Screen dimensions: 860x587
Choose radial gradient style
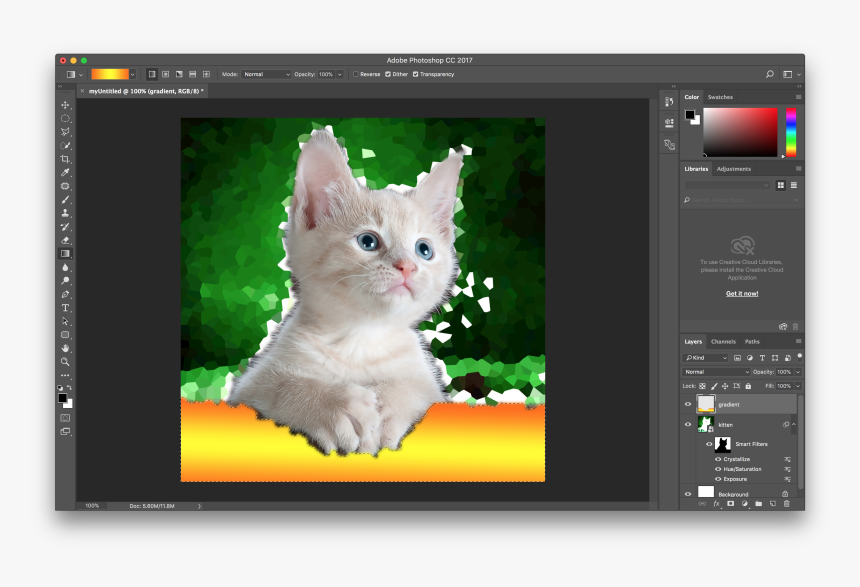point(166,74)
